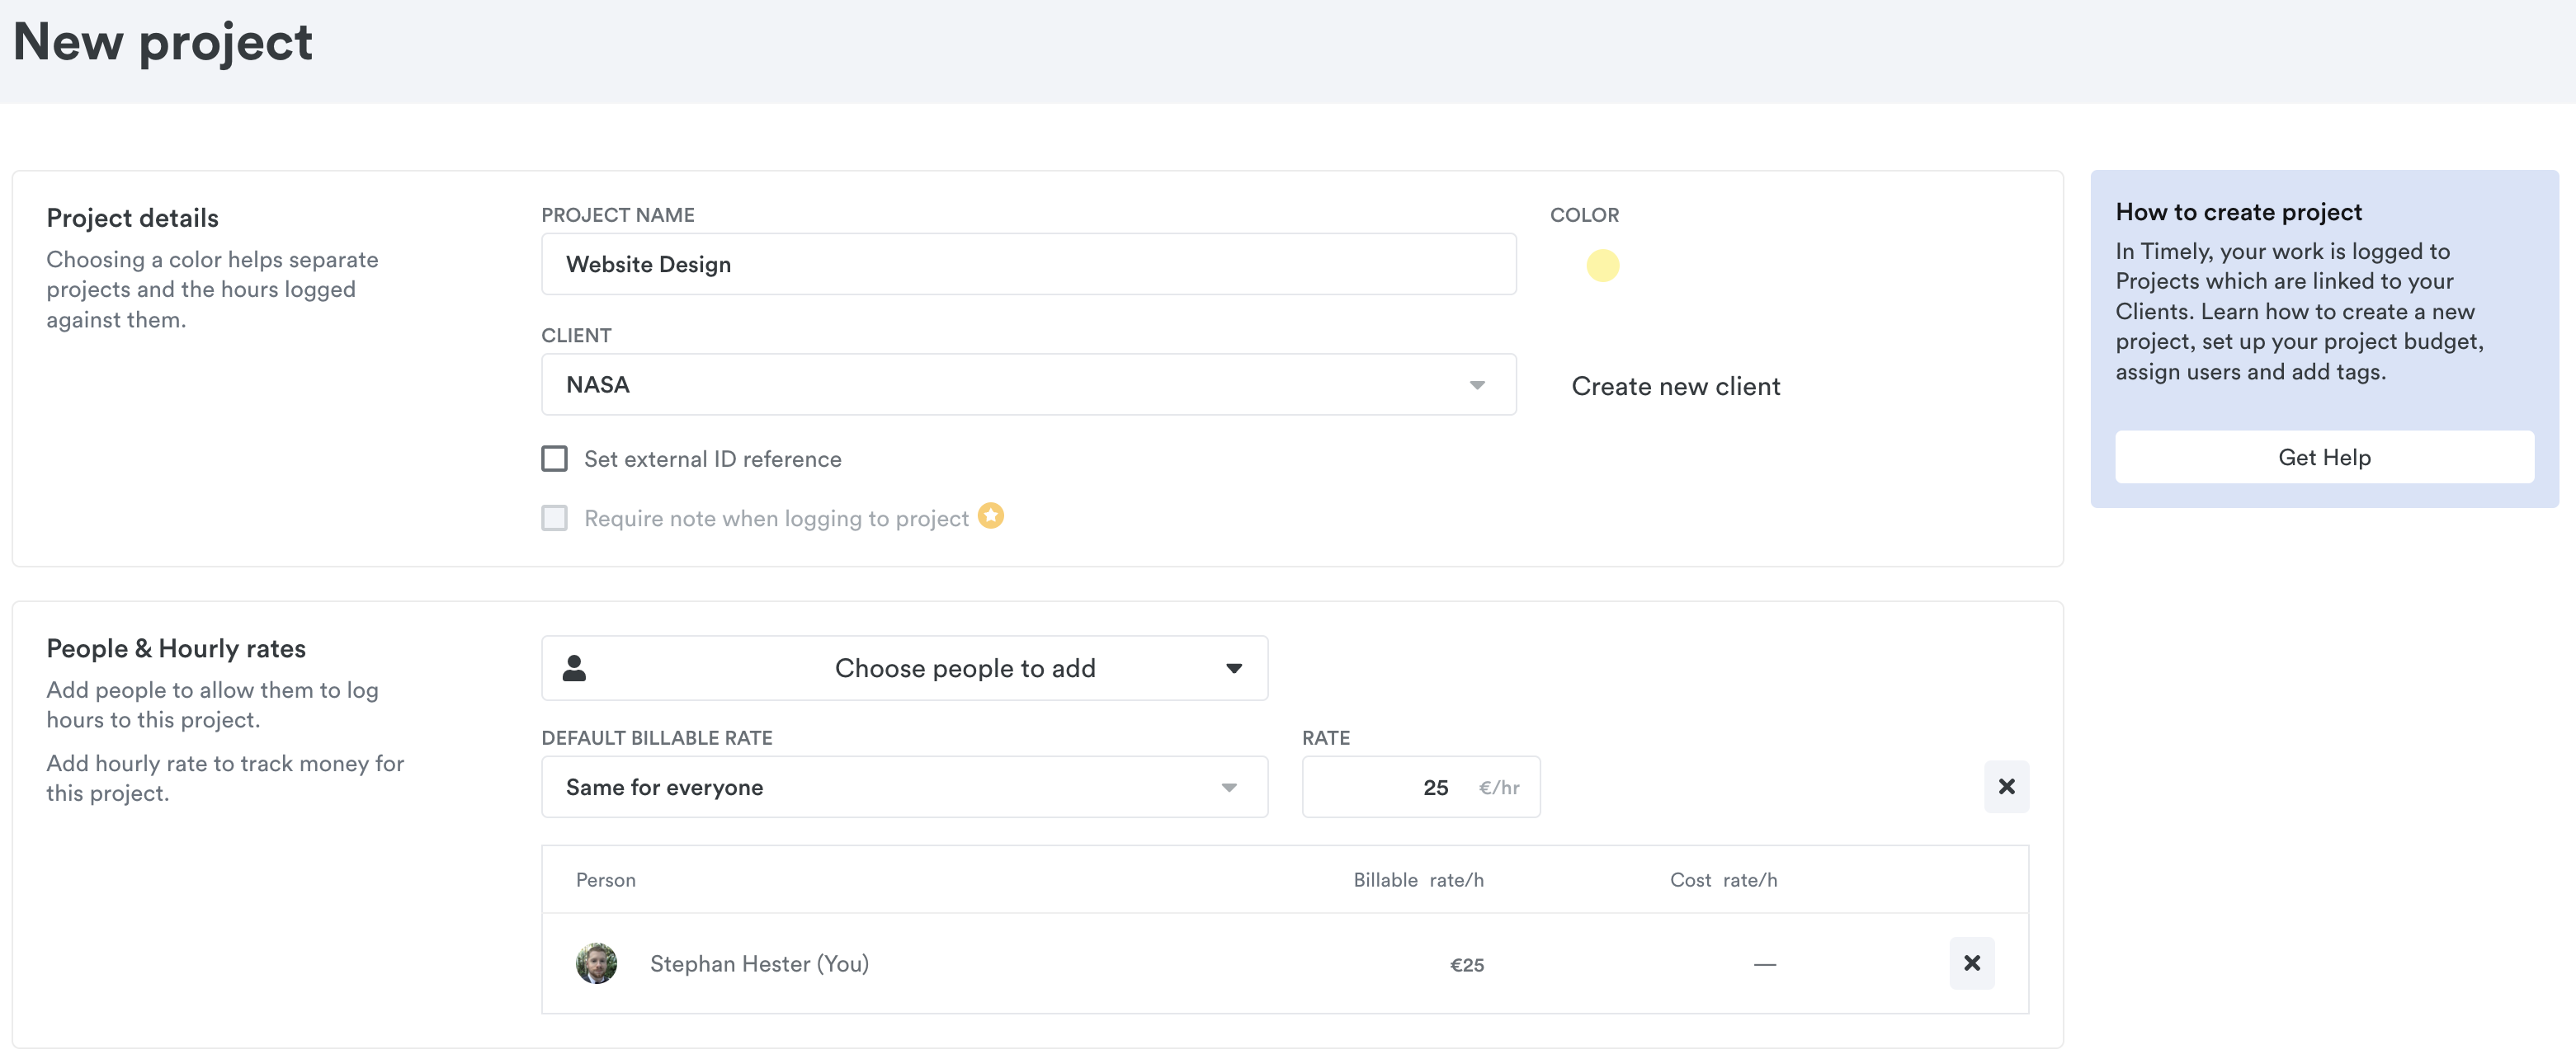Viewport: 2576px width, 1059px height.
Task: Click Create new client
Action: coord(1676,386)
